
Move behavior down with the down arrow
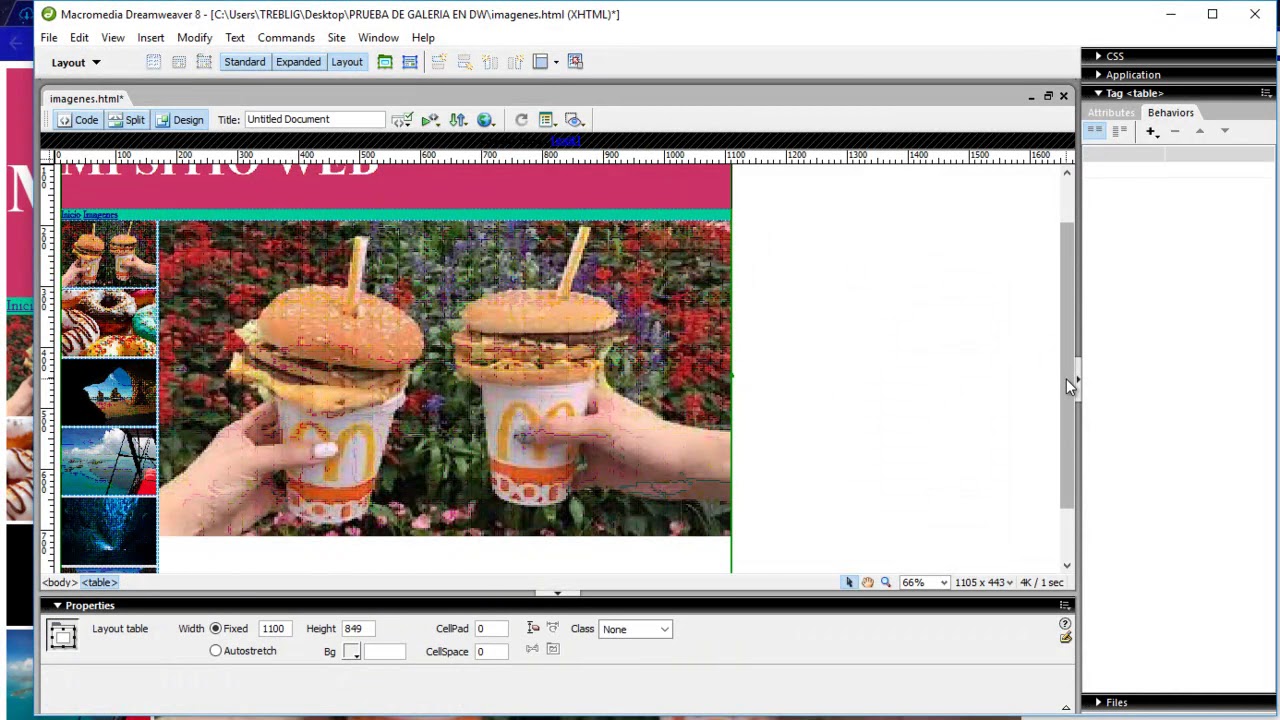(1224, 131)
